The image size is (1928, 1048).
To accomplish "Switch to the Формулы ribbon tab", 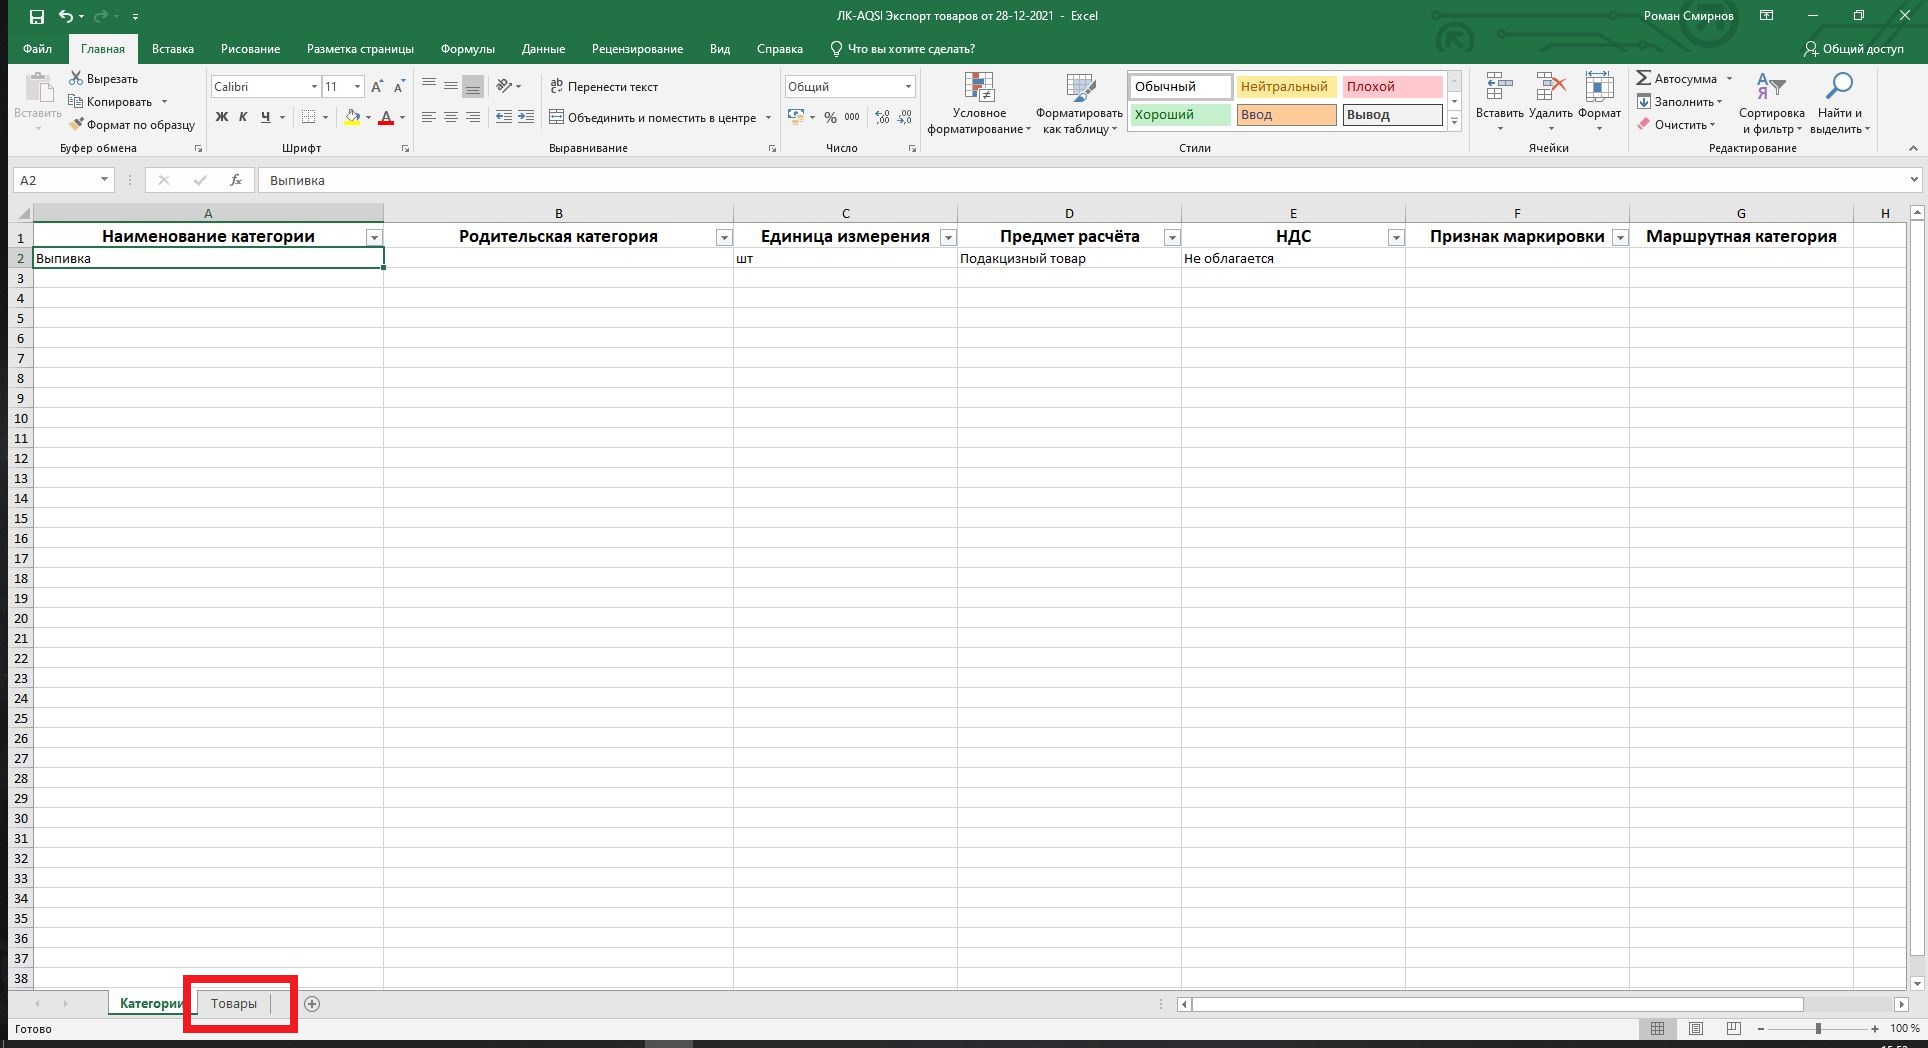I will [x=467, y=49].
